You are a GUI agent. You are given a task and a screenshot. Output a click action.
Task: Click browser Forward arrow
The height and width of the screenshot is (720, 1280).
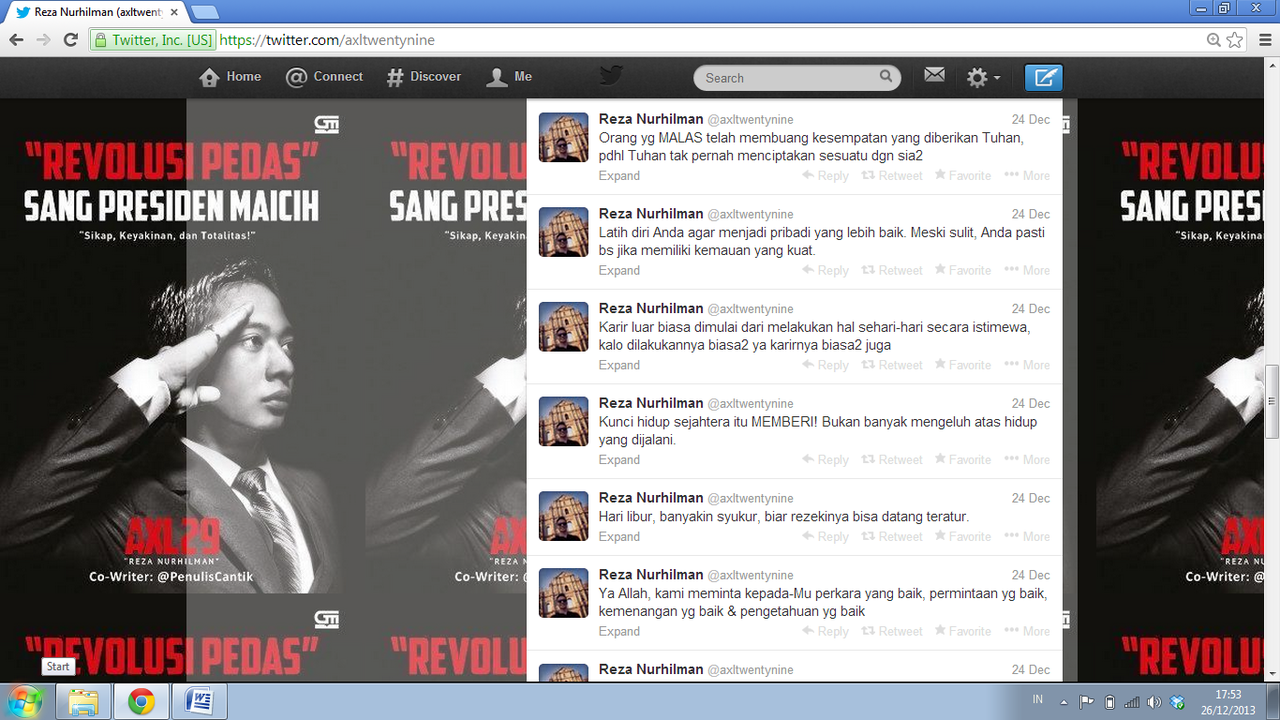point(43,40)
